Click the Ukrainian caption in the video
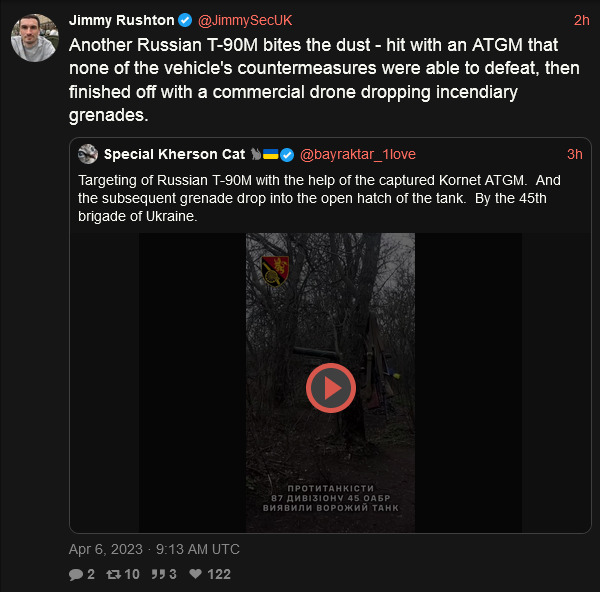600x592 pixels. 330,498
